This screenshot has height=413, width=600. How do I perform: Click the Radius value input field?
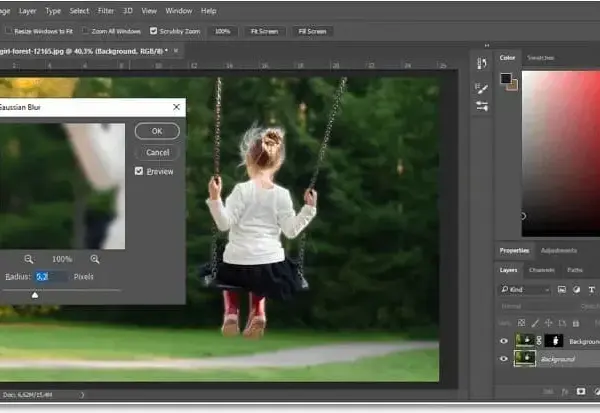pos(51,276)
